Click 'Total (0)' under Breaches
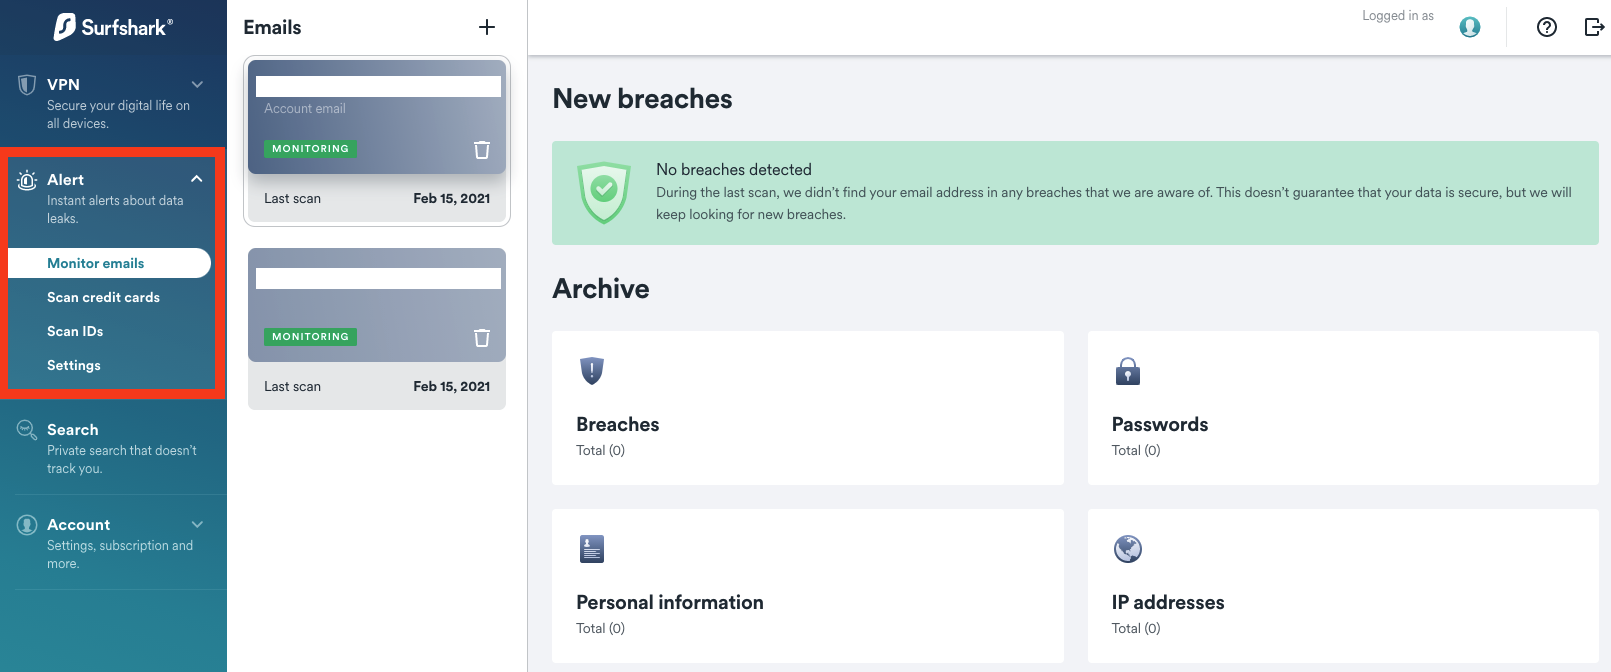The image size is (1611, 672). point(600,451)
